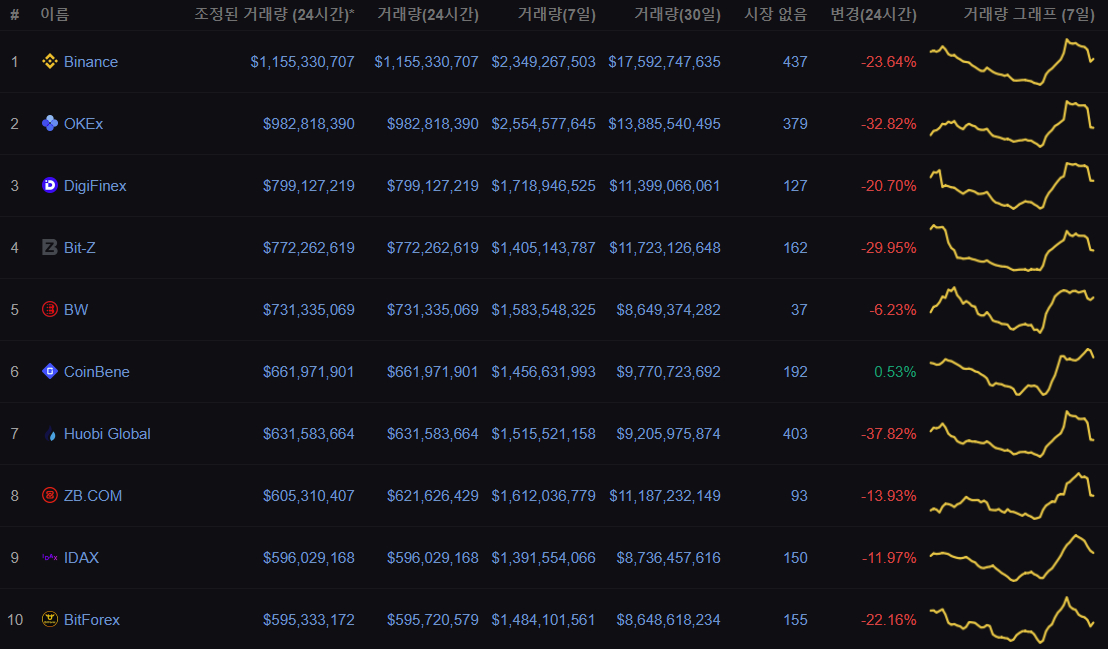
Task: Click ZB.COM 24-hour volume $621,626,429
Action: point(432,496)
